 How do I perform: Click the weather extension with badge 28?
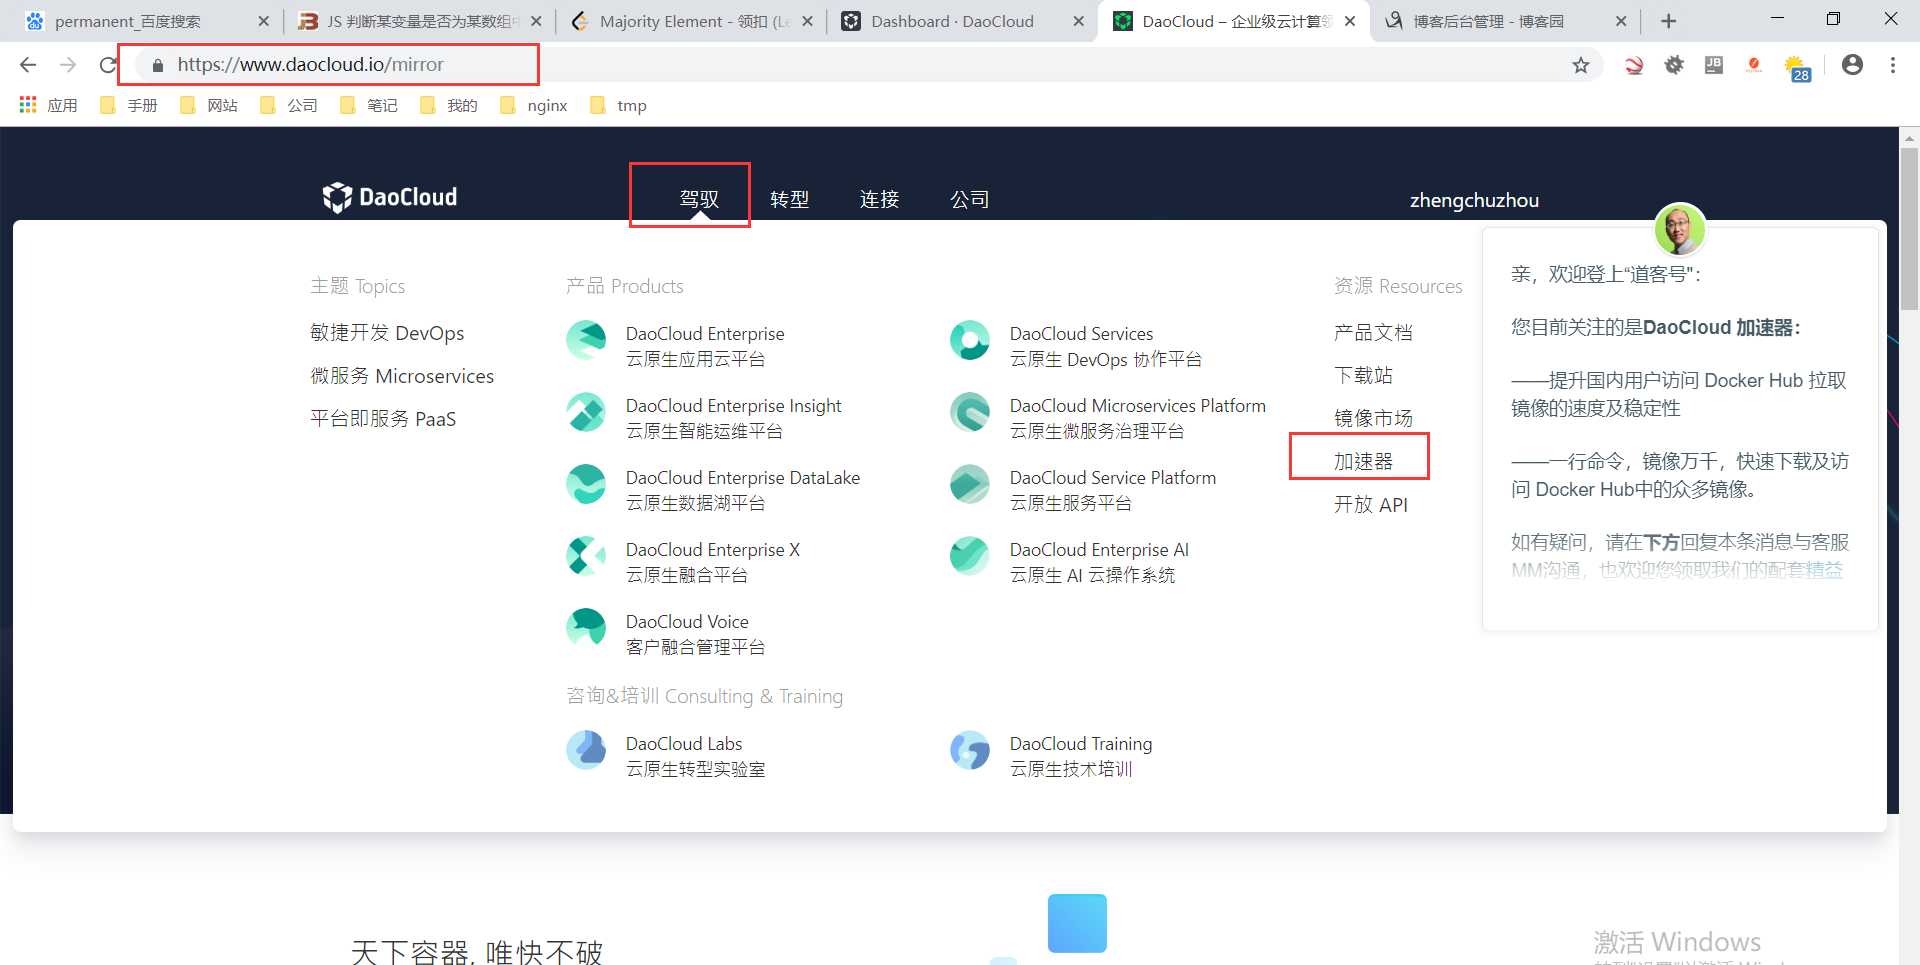pyautogui.click(x=1797, y=67)
